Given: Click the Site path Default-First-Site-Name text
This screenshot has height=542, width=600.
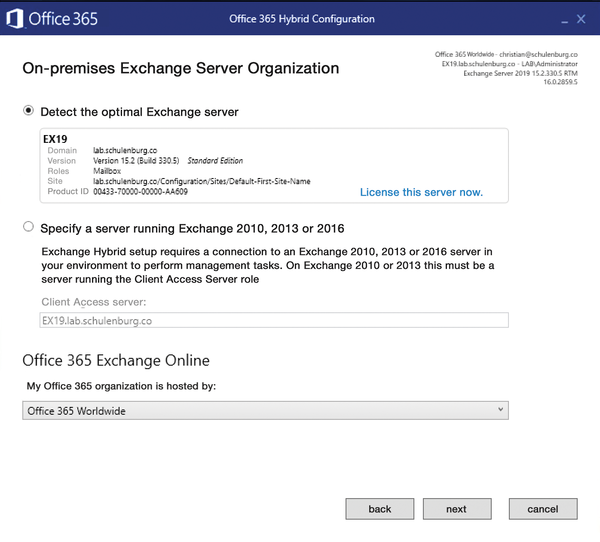Looking at the screenshot, I should 202,181.
